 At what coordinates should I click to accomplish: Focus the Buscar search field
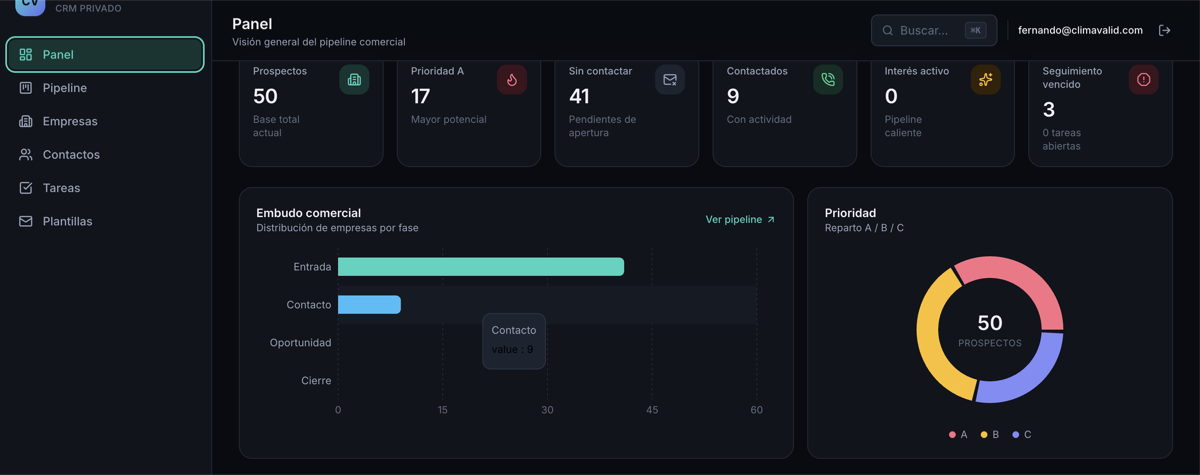click(x=934, y=30)
